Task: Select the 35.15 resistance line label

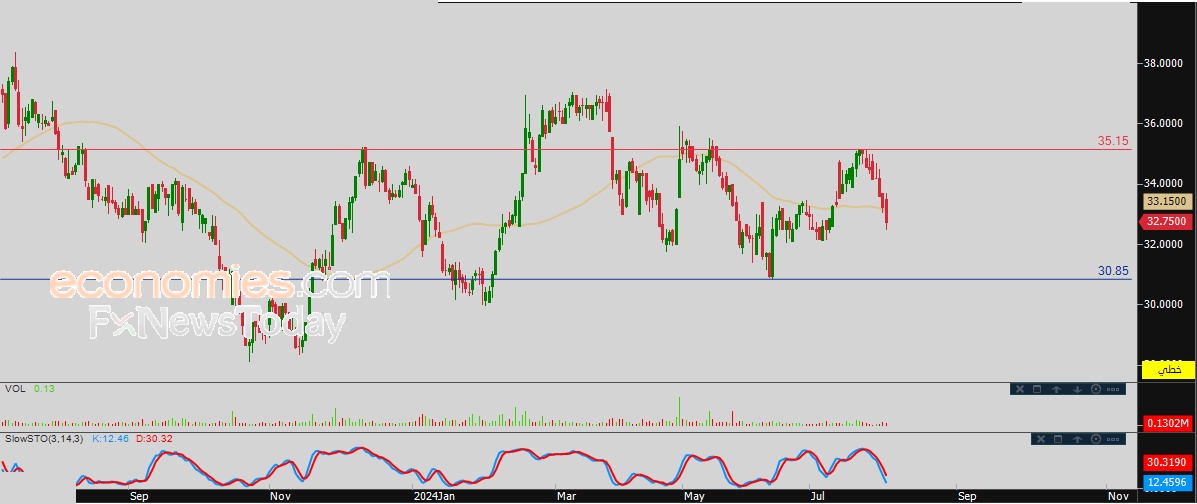Action: point(1113,141)
